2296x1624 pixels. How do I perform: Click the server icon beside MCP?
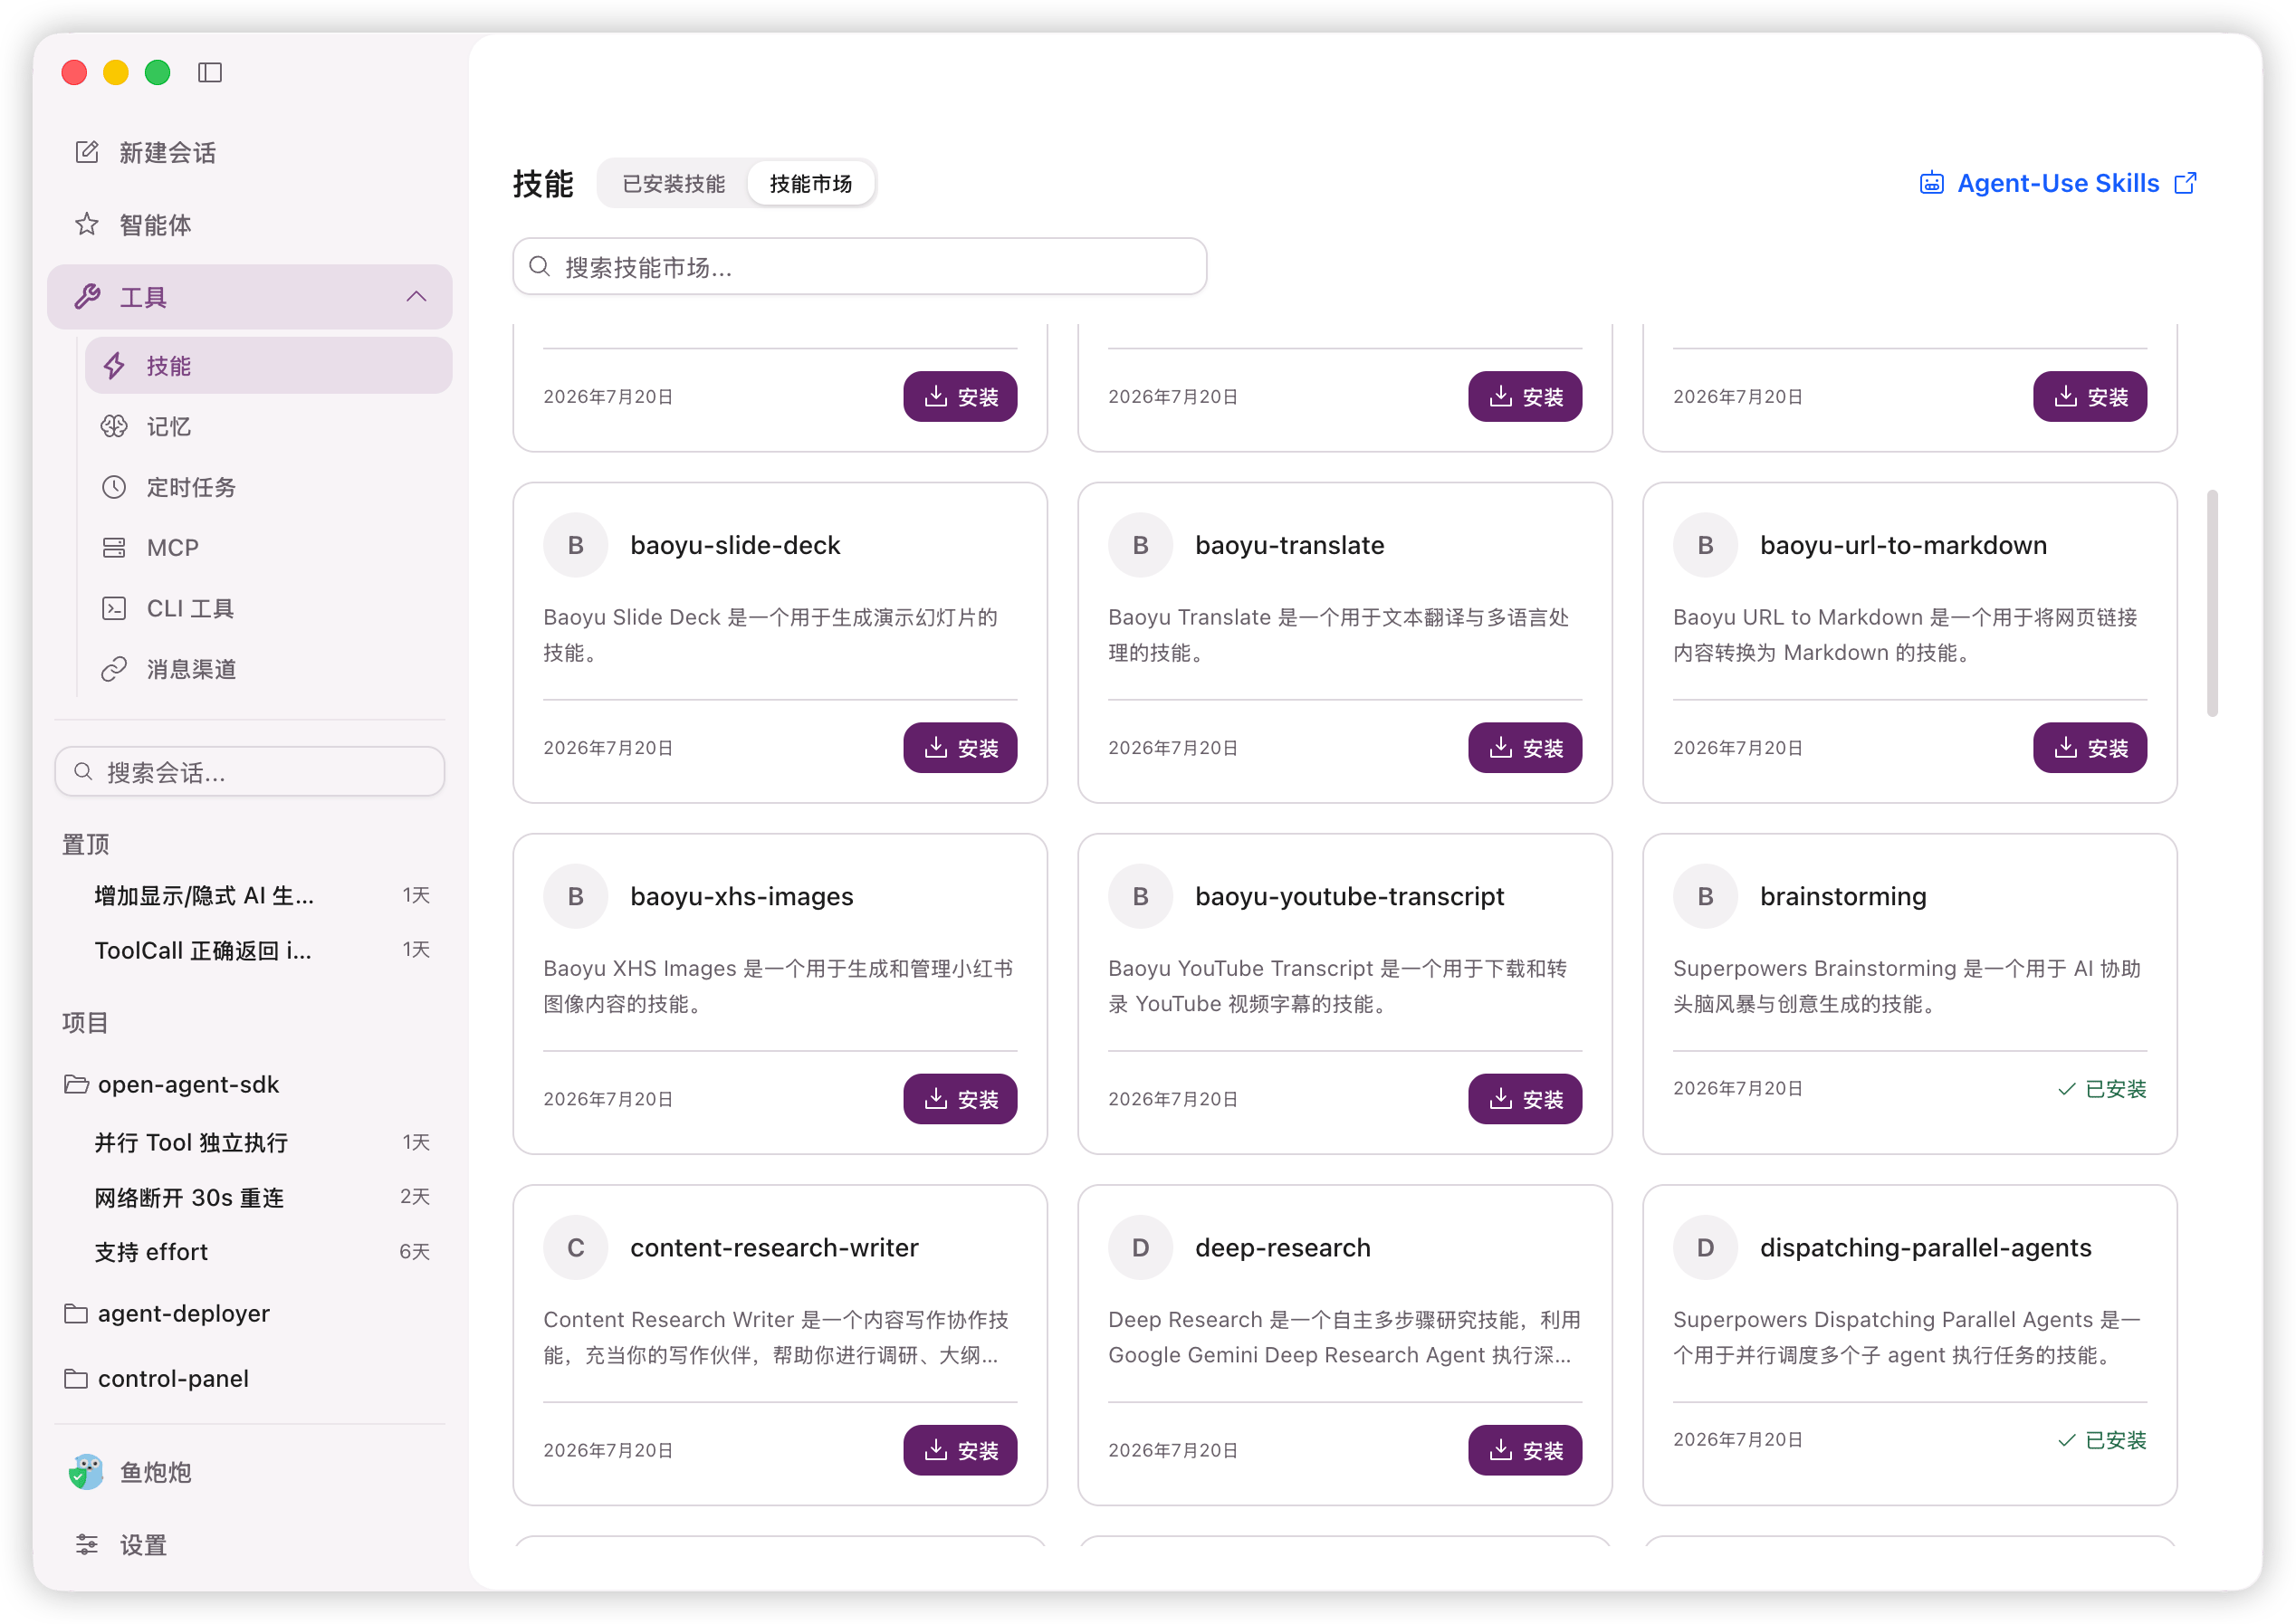click(x=114, y=547)
